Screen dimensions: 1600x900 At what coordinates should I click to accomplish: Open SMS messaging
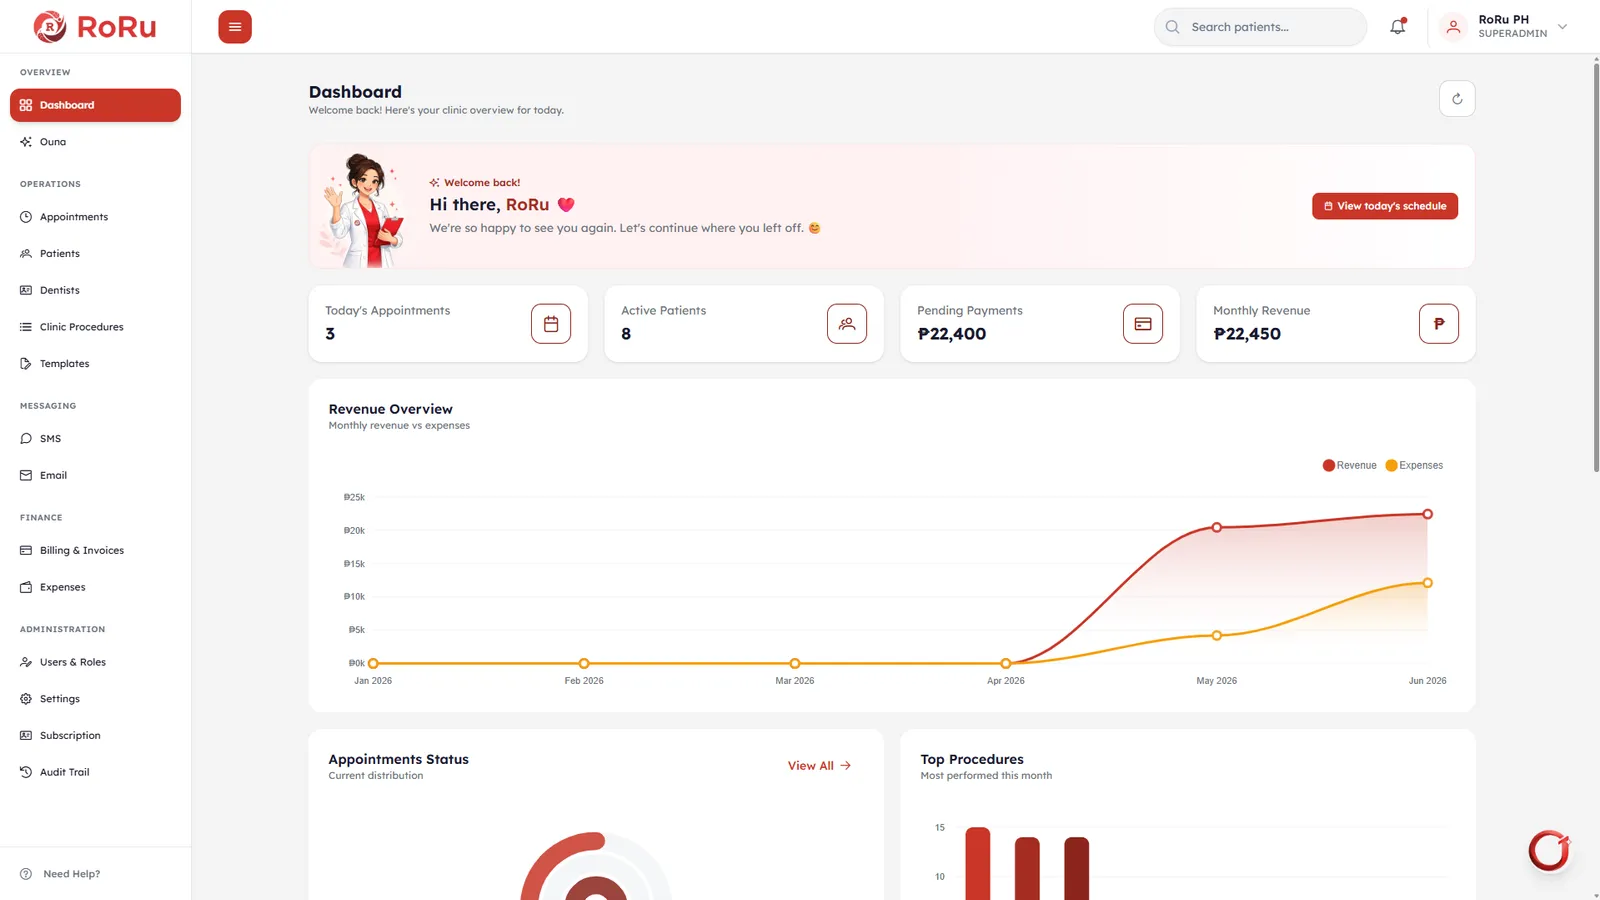(x=95, y=439)
